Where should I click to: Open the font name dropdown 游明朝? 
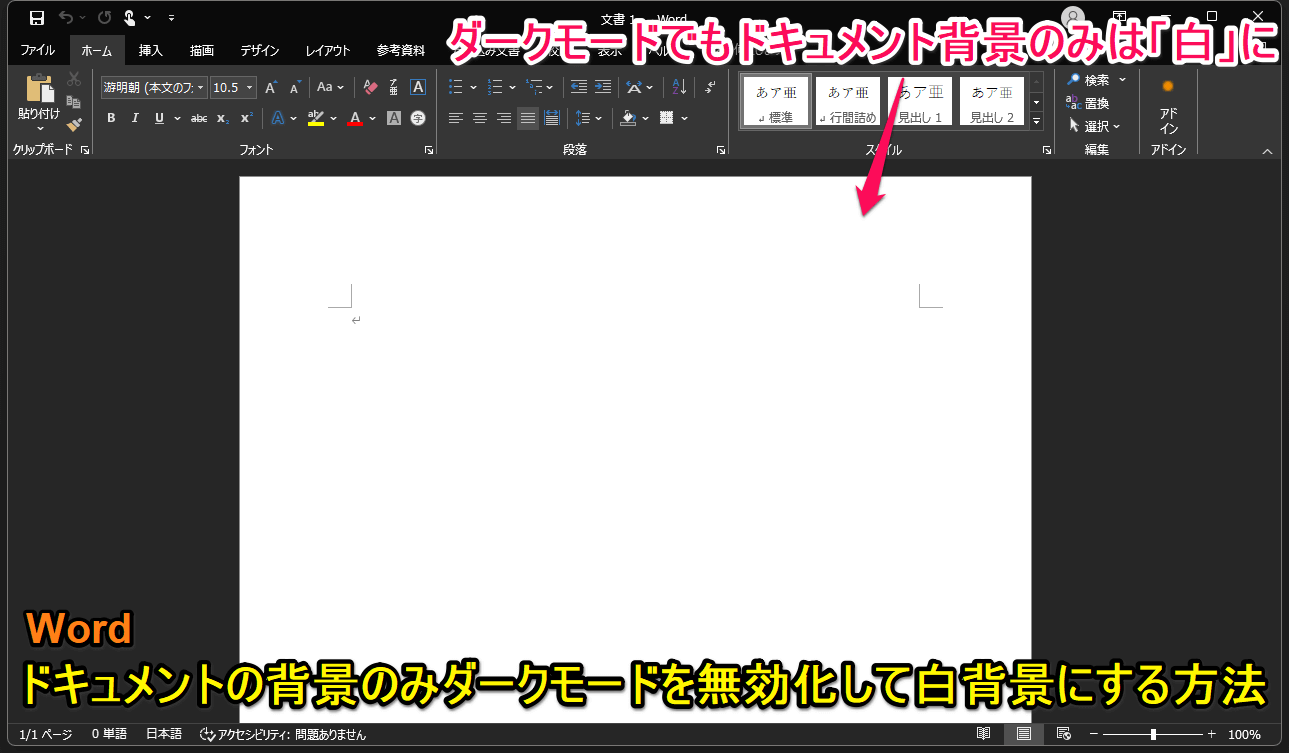click(x=201, y=88)
